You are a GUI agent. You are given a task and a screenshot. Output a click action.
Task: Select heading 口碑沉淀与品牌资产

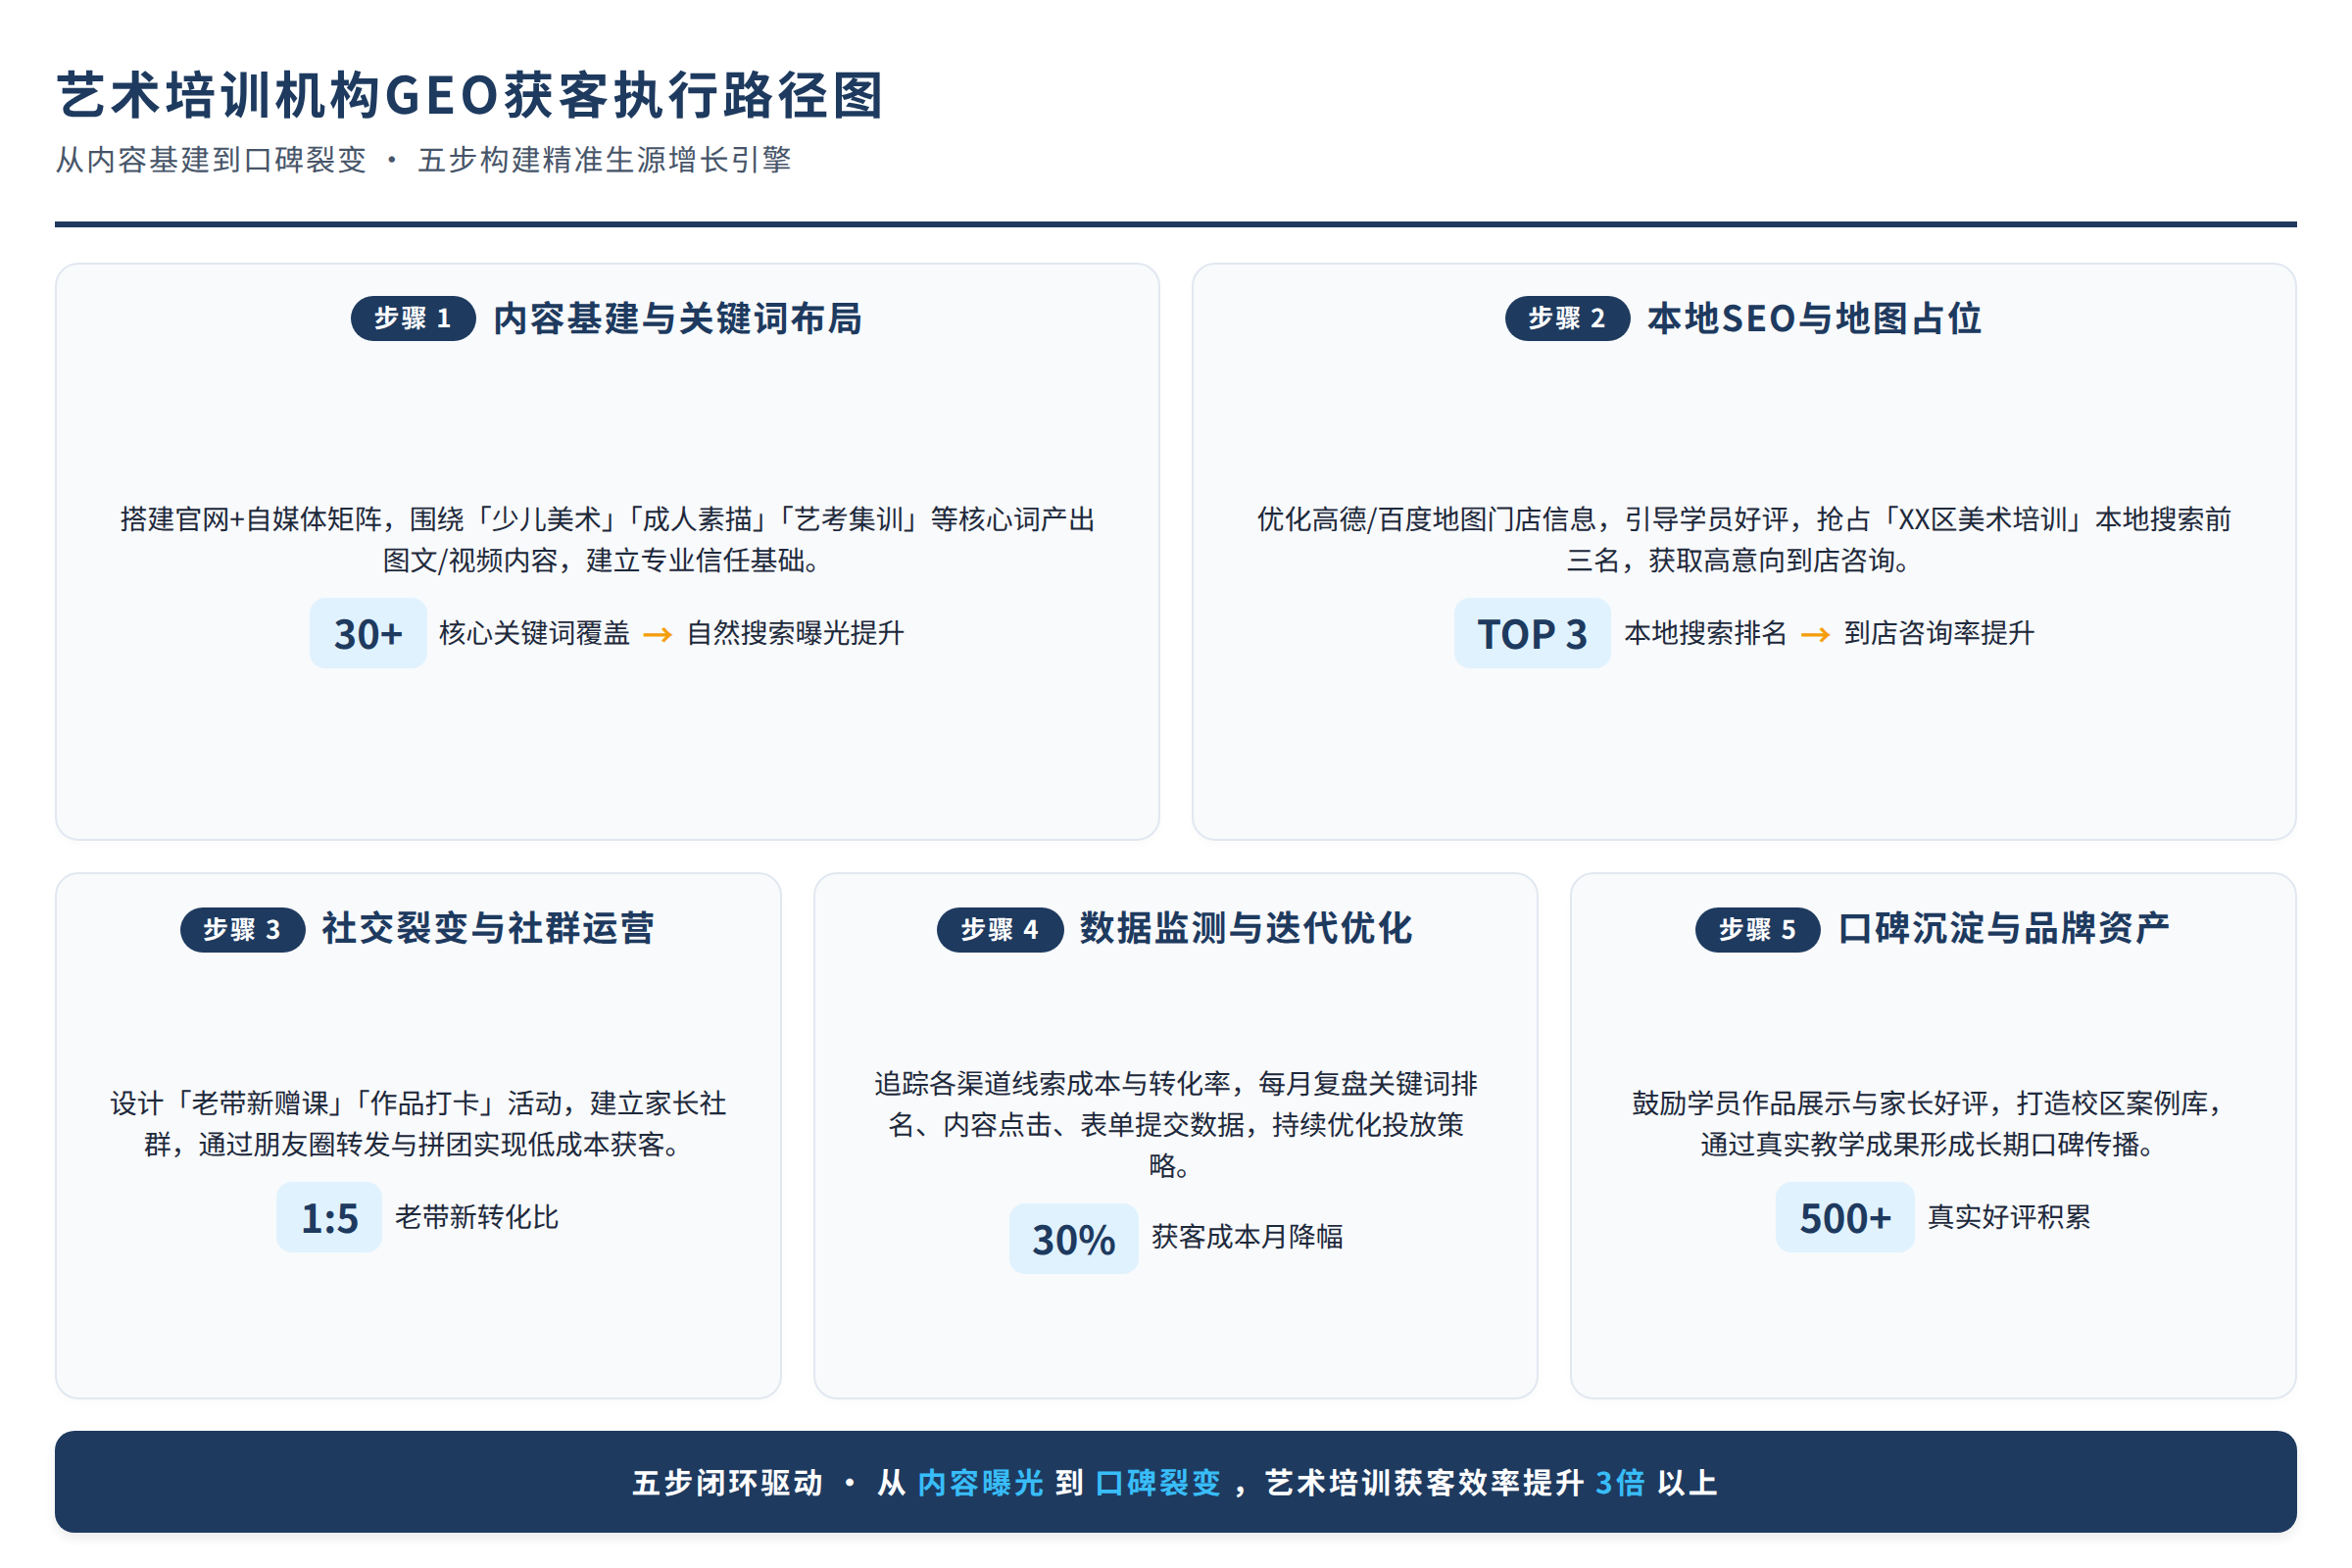tap(2004, 928)
